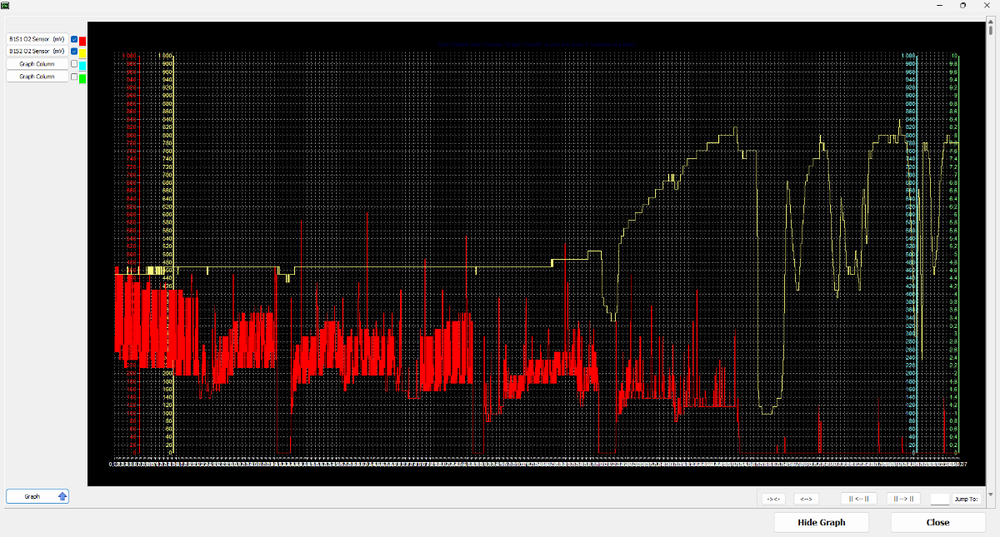Uncheck the B1S2 O2 Sensor checkbox
The height and width of the screenshot is (537, 1000).
[74, 52]
